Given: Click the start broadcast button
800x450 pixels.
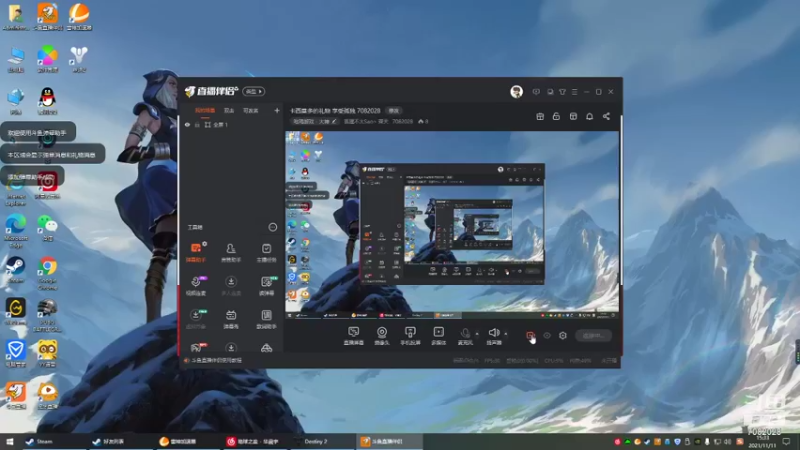Looking at the screenshot, I should (x=593, y=336).
